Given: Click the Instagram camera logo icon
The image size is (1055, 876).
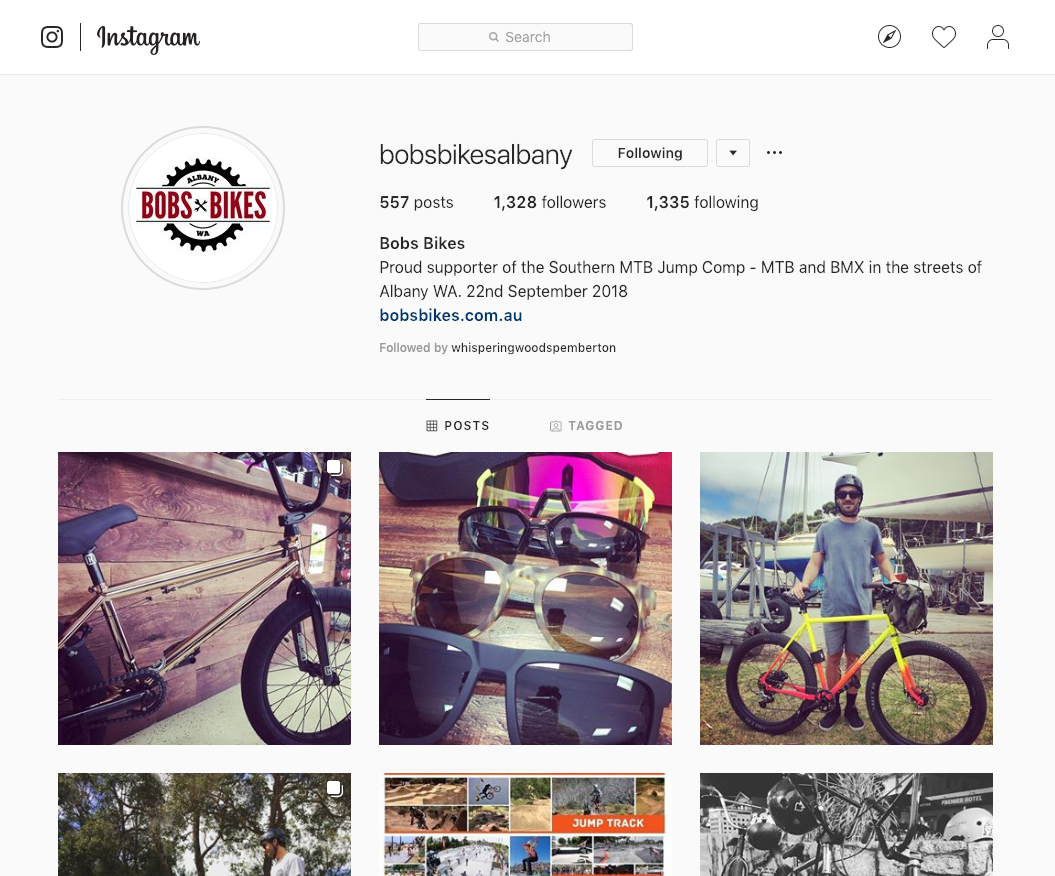Looking at the screenshot, I should pos(52,37).
